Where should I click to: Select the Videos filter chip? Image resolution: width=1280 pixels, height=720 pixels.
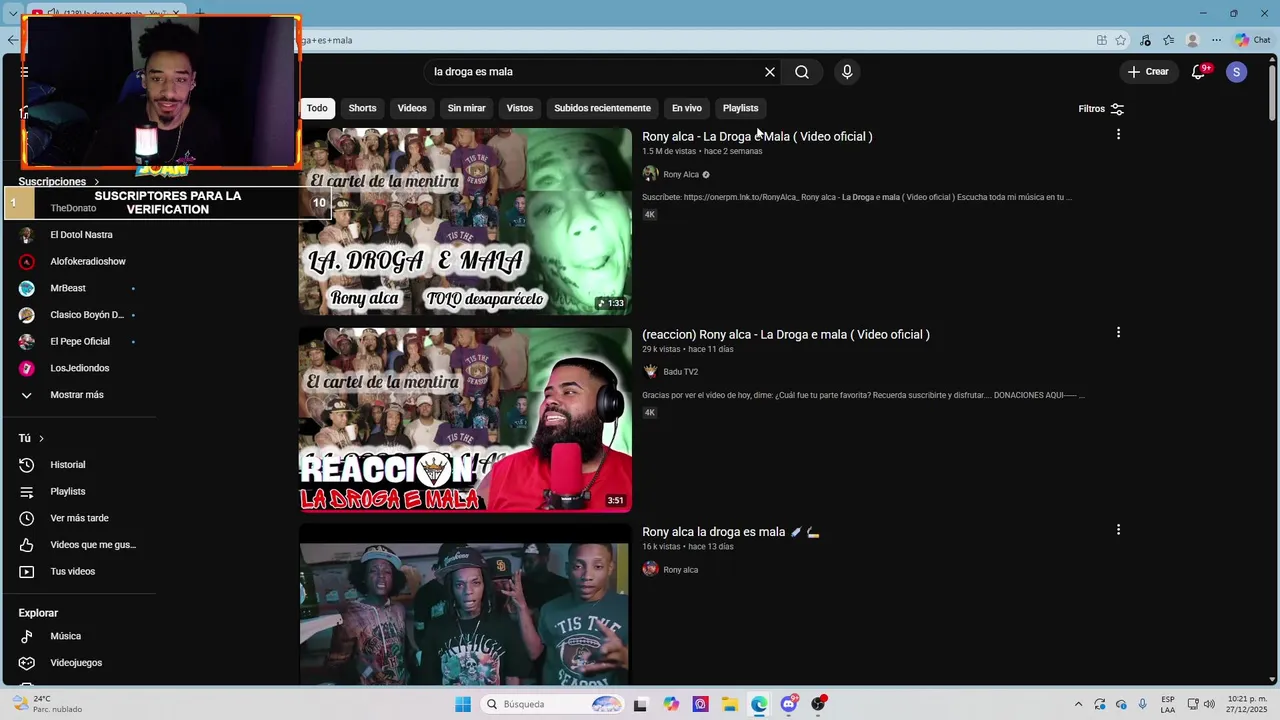point(412,108)
